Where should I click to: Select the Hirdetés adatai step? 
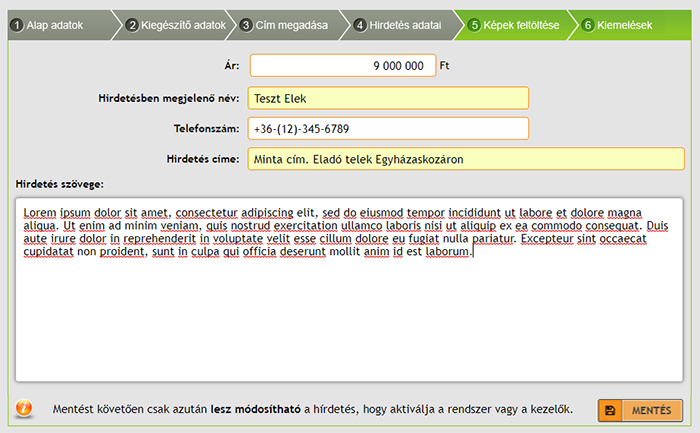point(404,24)
